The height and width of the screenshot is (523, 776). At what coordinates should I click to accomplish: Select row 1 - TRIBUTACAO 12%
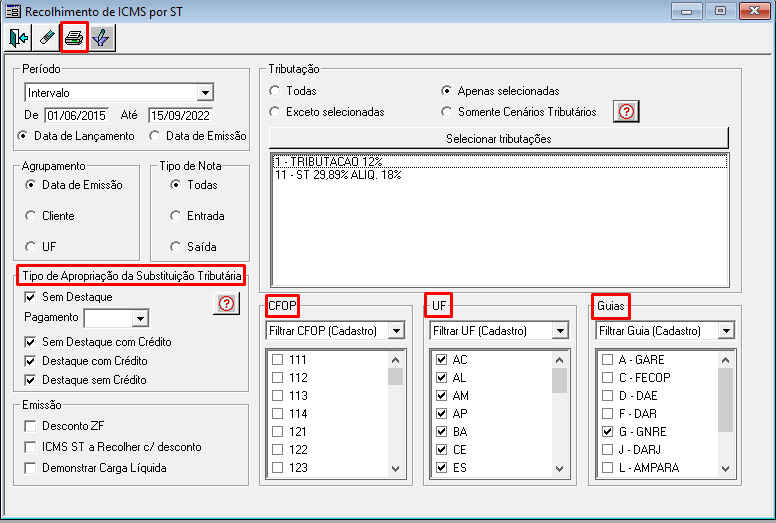coord(500,161)
